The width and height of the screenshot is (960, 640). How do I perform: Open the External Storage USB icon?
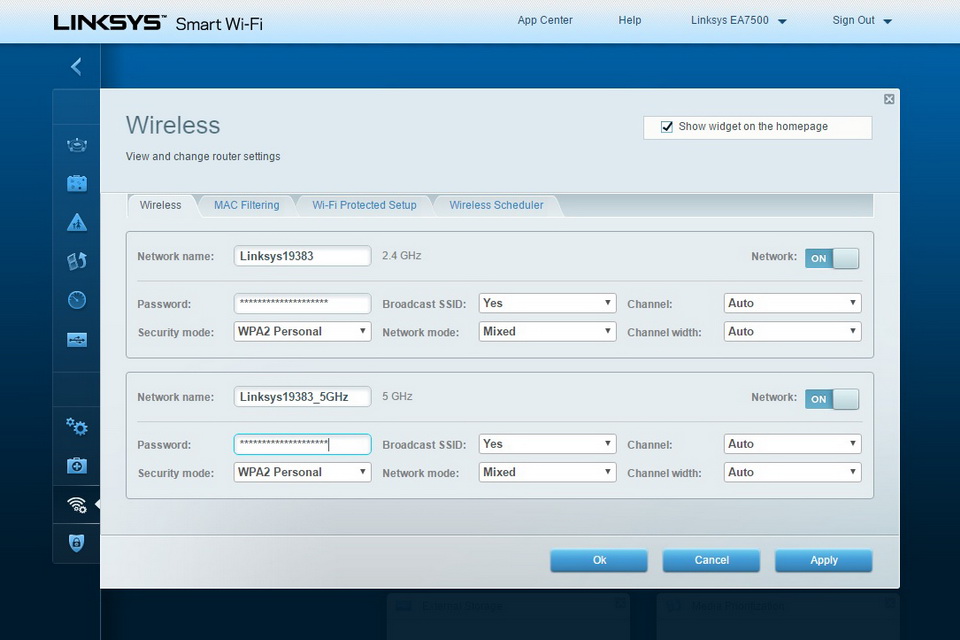pos(77,340)
